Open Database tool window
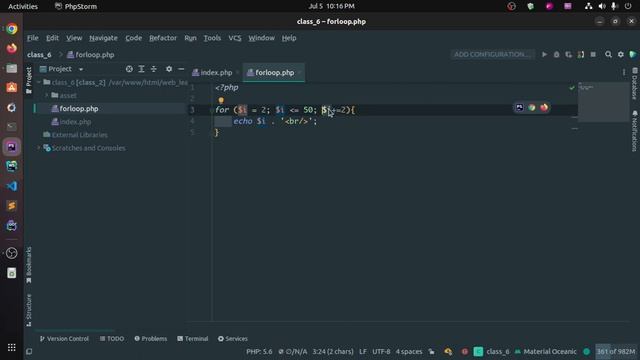 pos(634,84)
